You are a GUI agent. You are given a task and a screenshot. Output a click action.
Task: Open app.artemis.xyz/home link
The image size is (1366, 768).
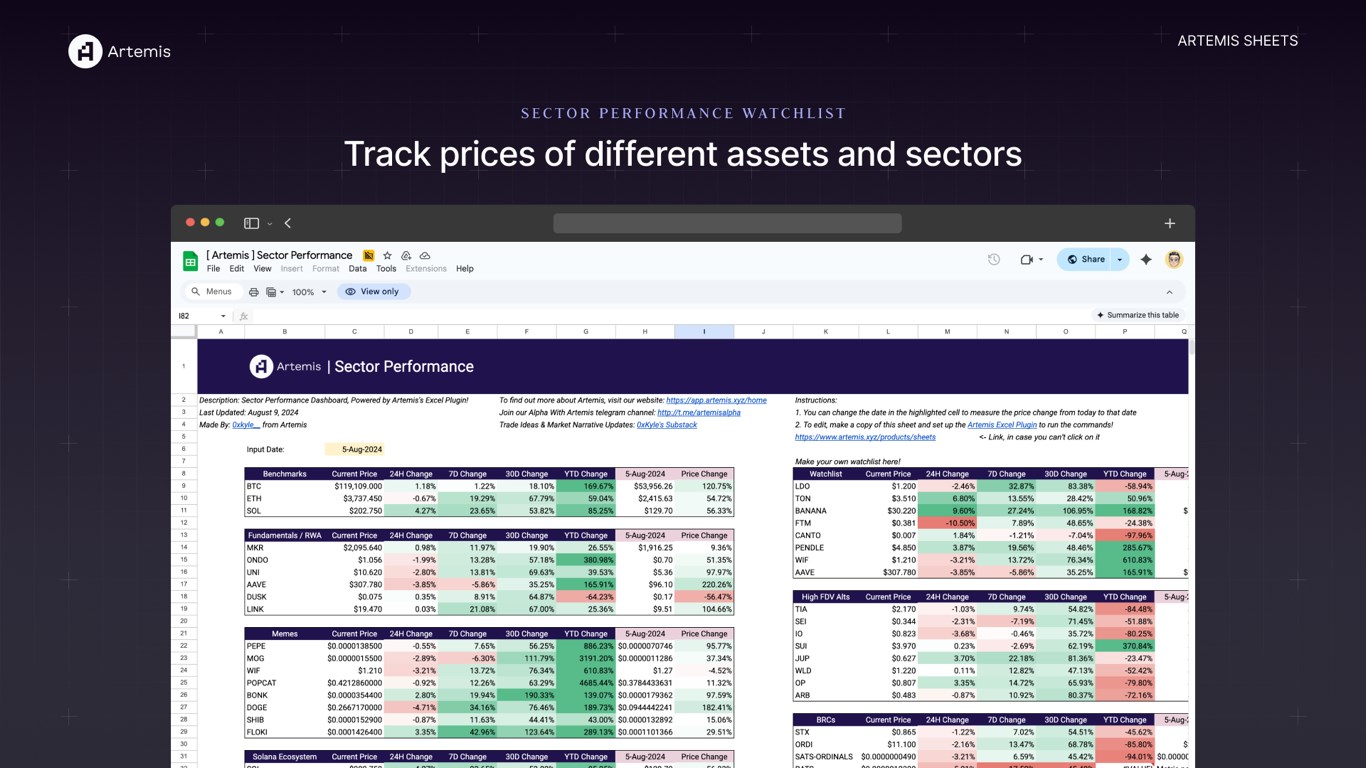[716, 400]
